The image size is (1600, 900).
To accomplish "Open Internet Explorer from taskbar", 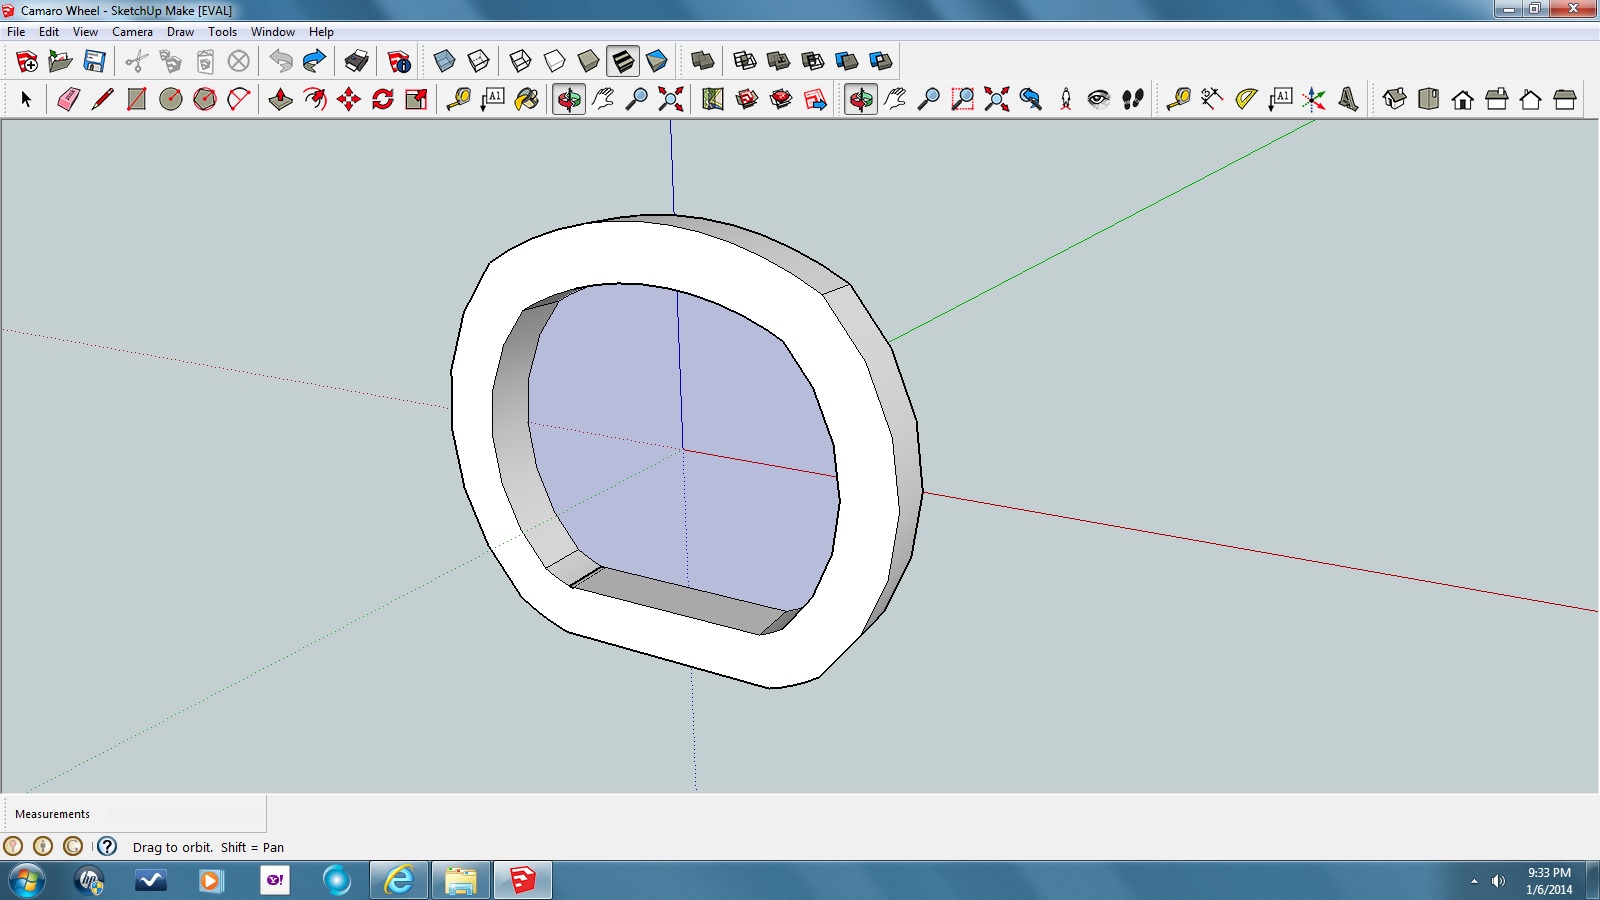I will point(399,881).
